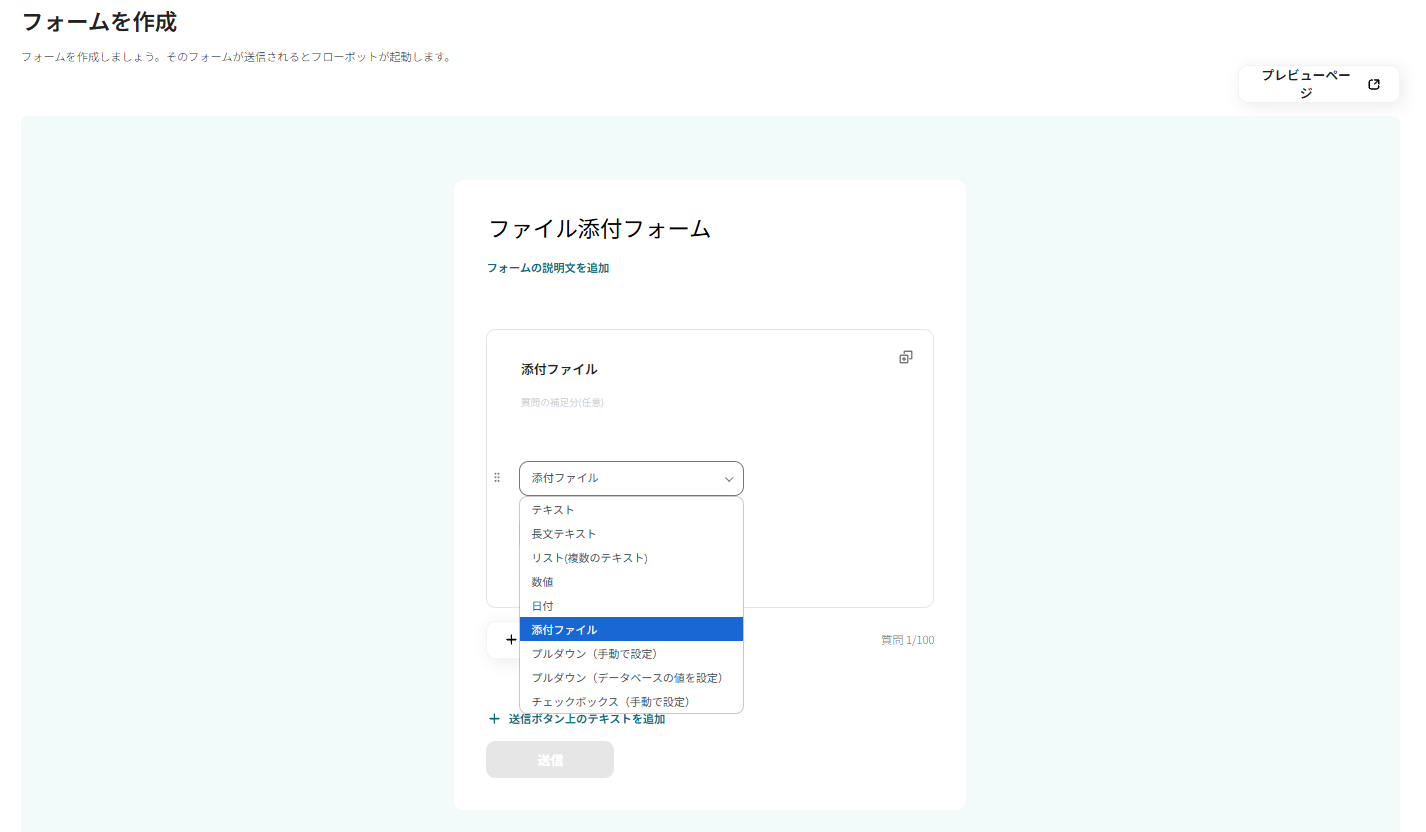Viewport: 1426px width, 832px height.
Task: Click the ファイル添付フォーム form title
Action: (598, 229)
